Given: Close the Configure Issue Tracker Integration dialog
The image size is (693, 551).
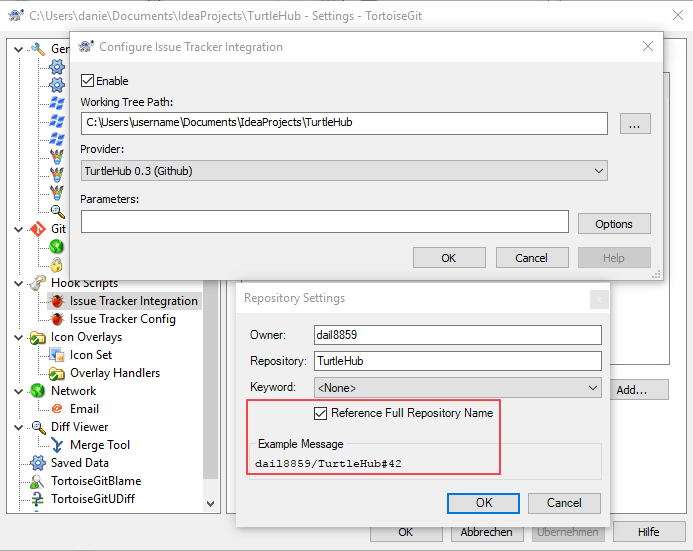Looking at the screenshot, I should click(648, 46).
